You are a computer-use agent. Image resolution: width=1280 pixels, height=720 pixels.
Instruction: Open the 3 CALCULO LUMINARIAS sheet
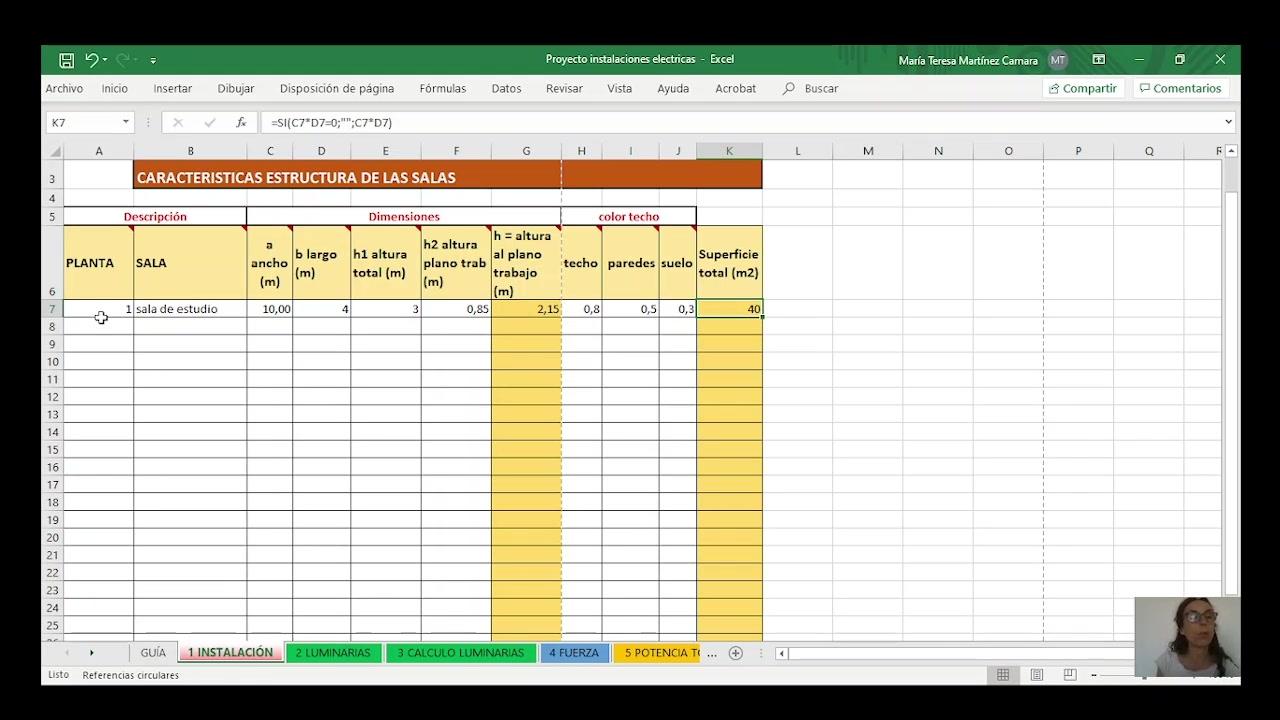coord(461,653)
